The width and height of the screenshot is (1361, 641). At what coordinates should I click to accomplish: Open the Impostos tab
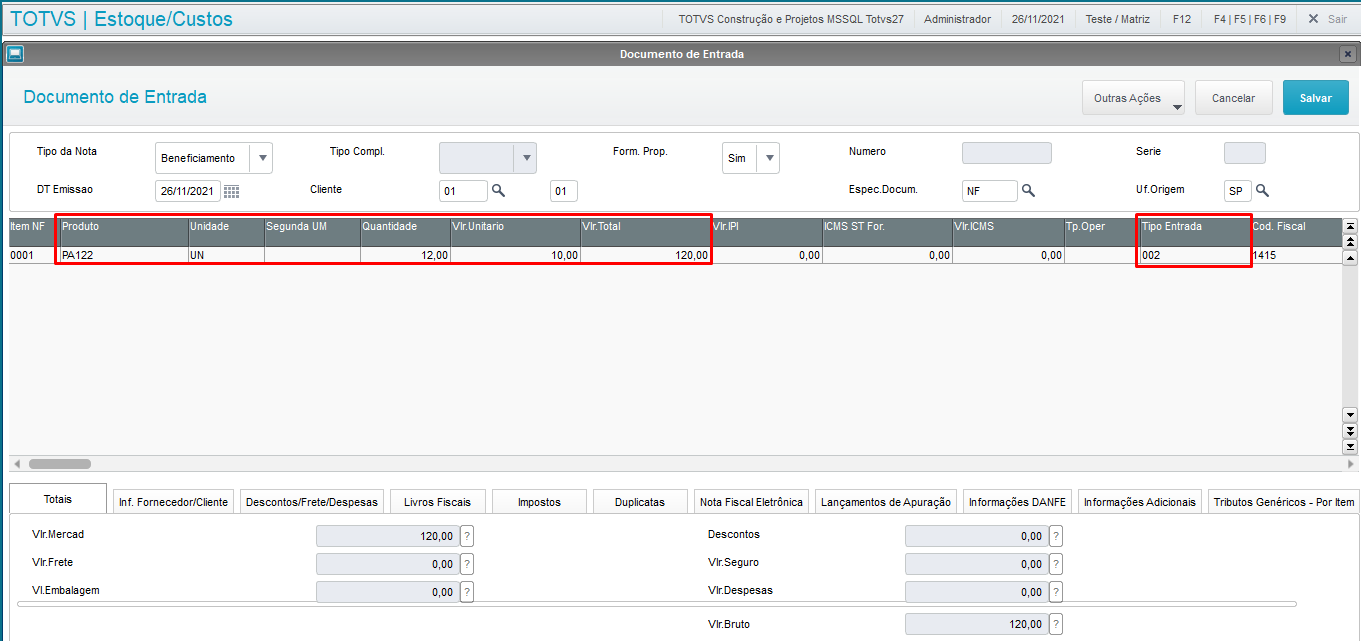539,502
